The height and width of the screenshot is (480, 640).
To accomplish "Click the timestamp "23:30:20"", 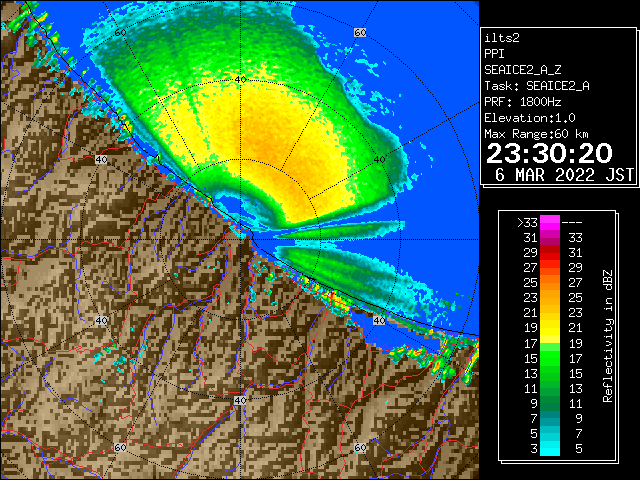I will (x=549, y=153).
